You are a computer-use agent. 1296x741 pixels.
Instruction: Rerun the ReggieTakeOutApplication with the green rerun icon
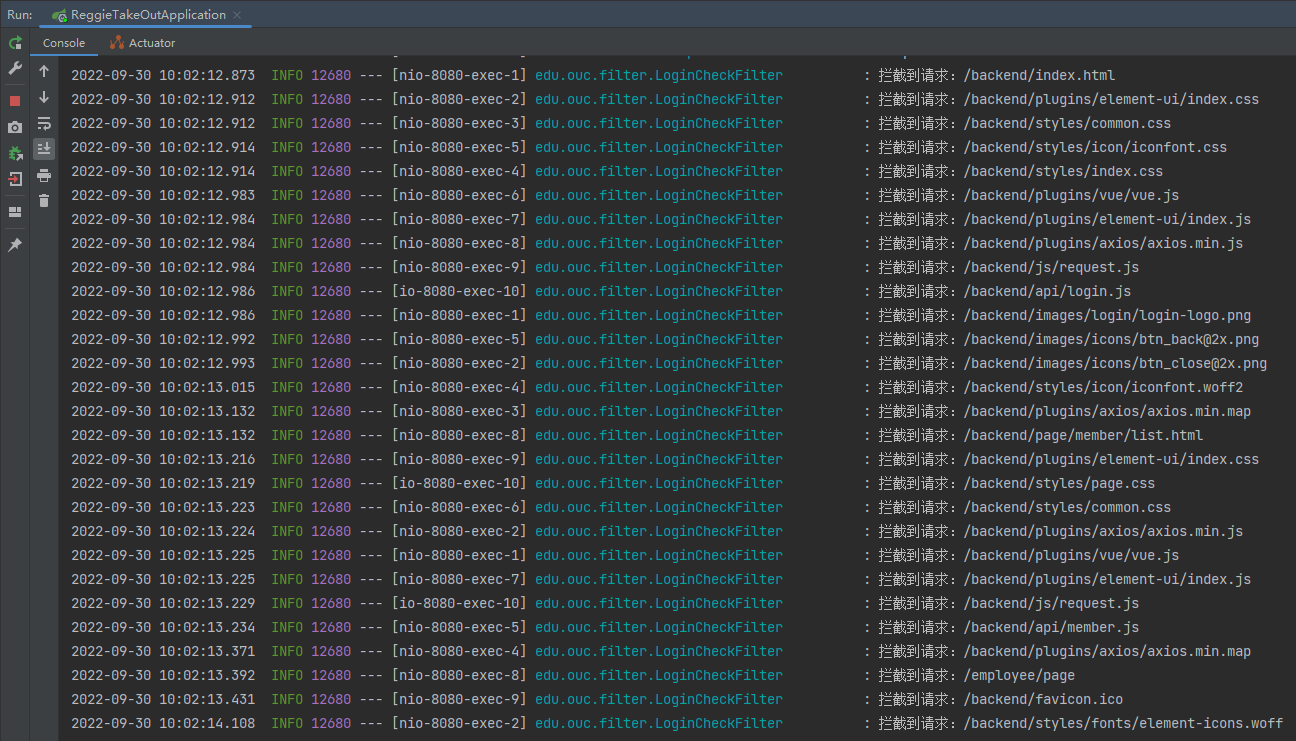pos(15,43)
